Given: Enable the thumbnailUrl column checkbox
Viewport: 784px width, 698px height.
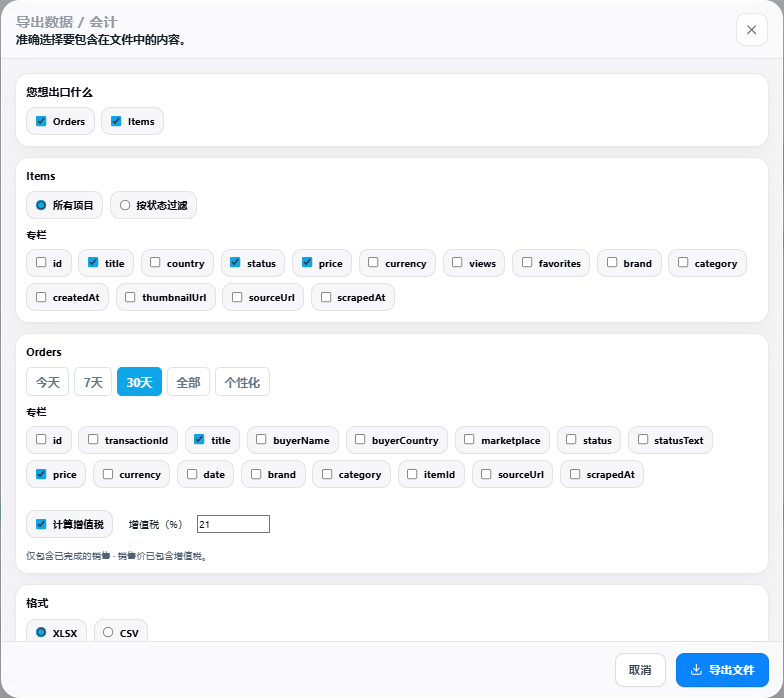Looking at the screenshot, I should pos(130,297).
